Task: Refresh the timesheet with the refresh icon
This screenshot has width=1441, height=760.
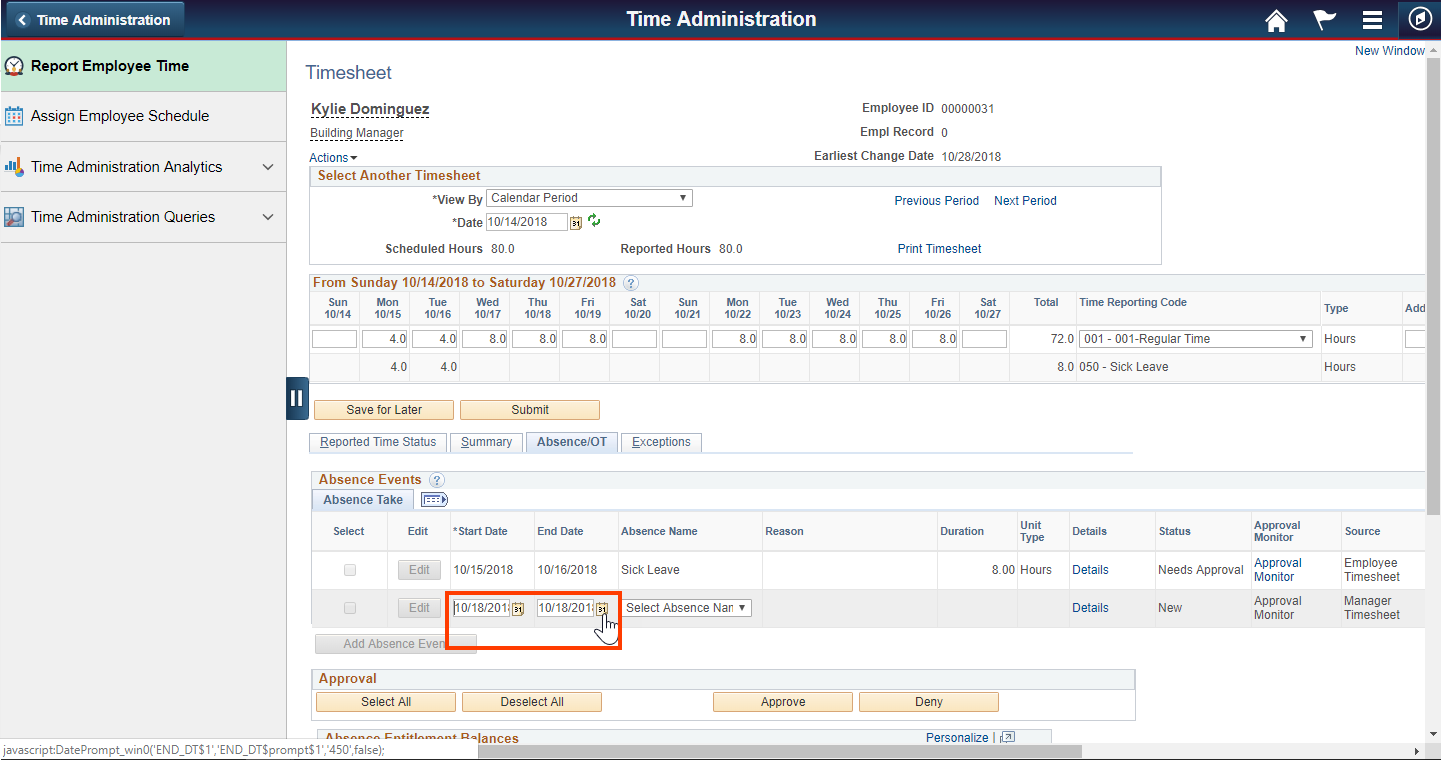Action: point(593,222)
